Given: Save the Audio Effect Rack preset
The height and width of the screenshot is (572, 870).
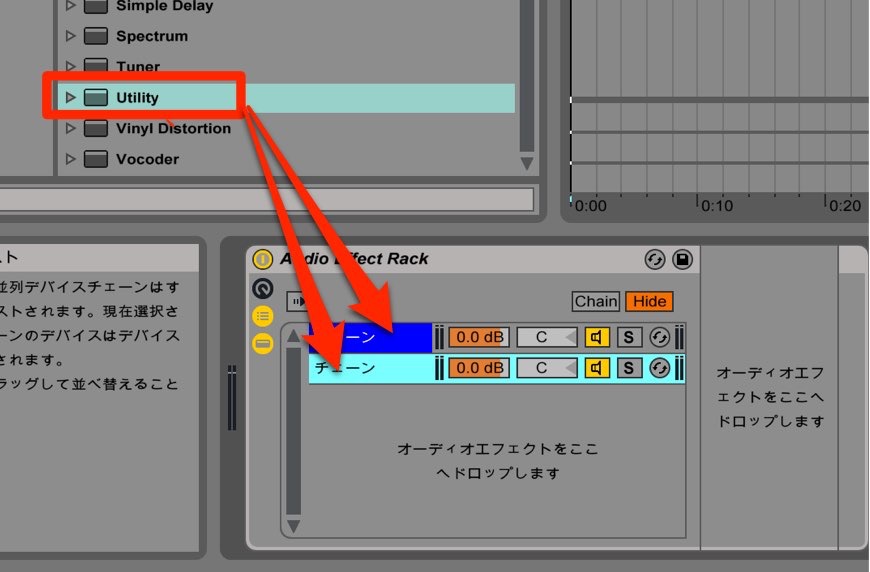Looking at the screenshot, I should click(682, 259).
